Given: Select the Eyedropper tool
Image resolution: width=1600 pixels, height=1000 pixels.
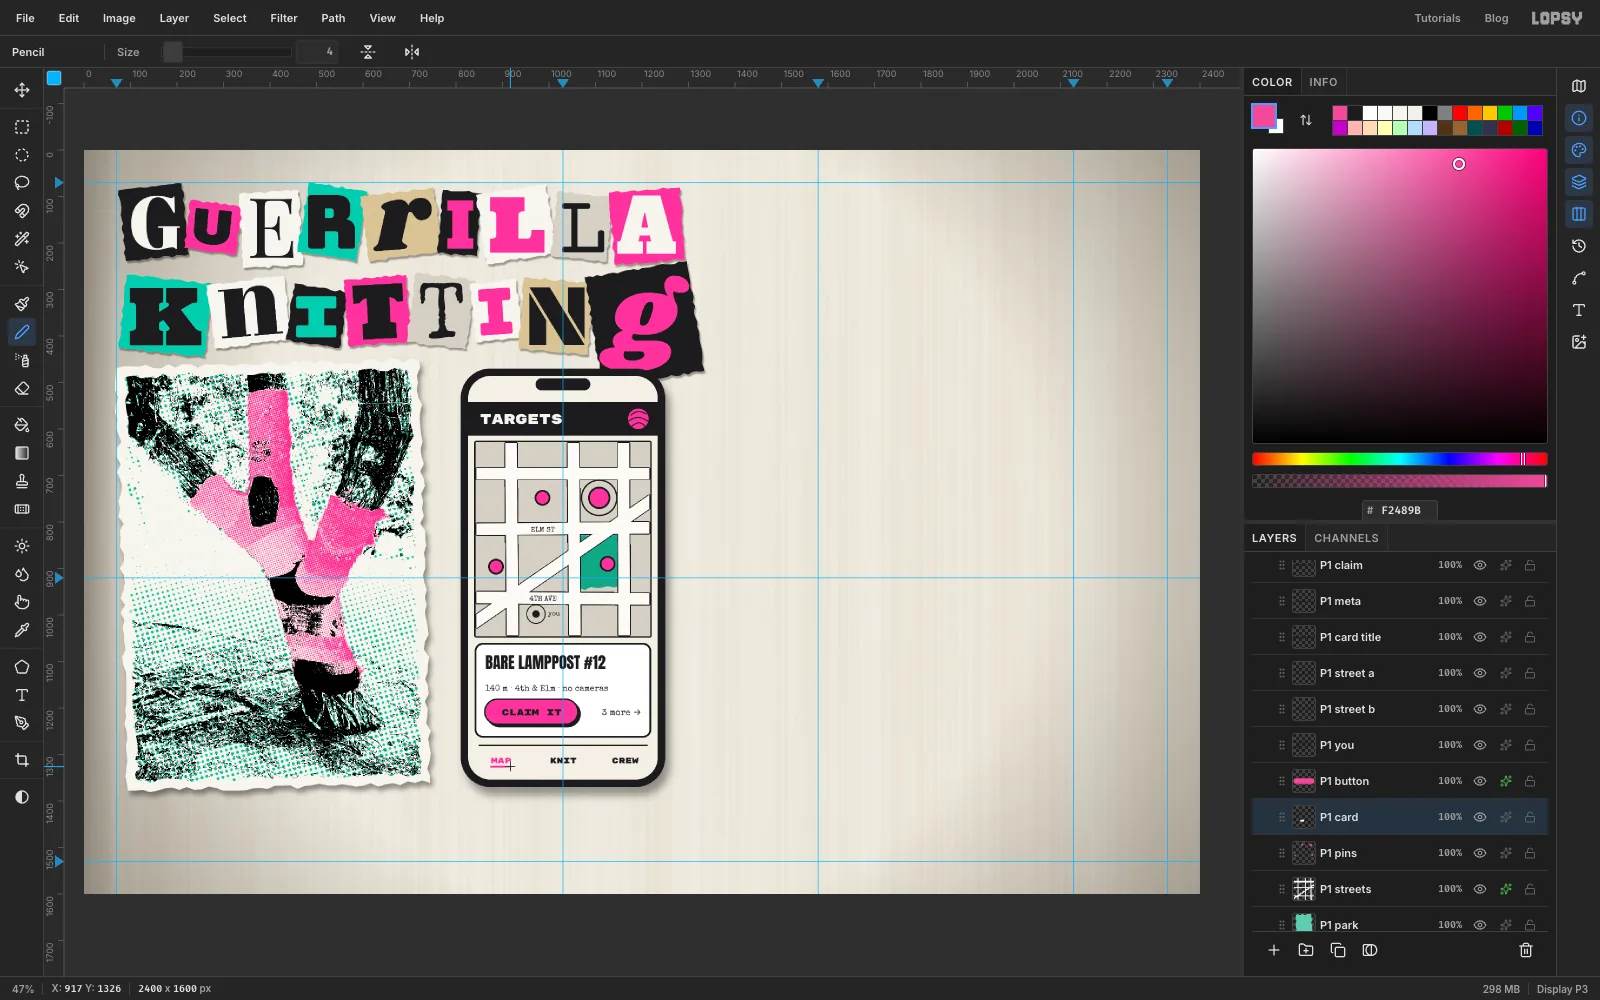Looking at the screenshot, I should click(x=22, y=630).
